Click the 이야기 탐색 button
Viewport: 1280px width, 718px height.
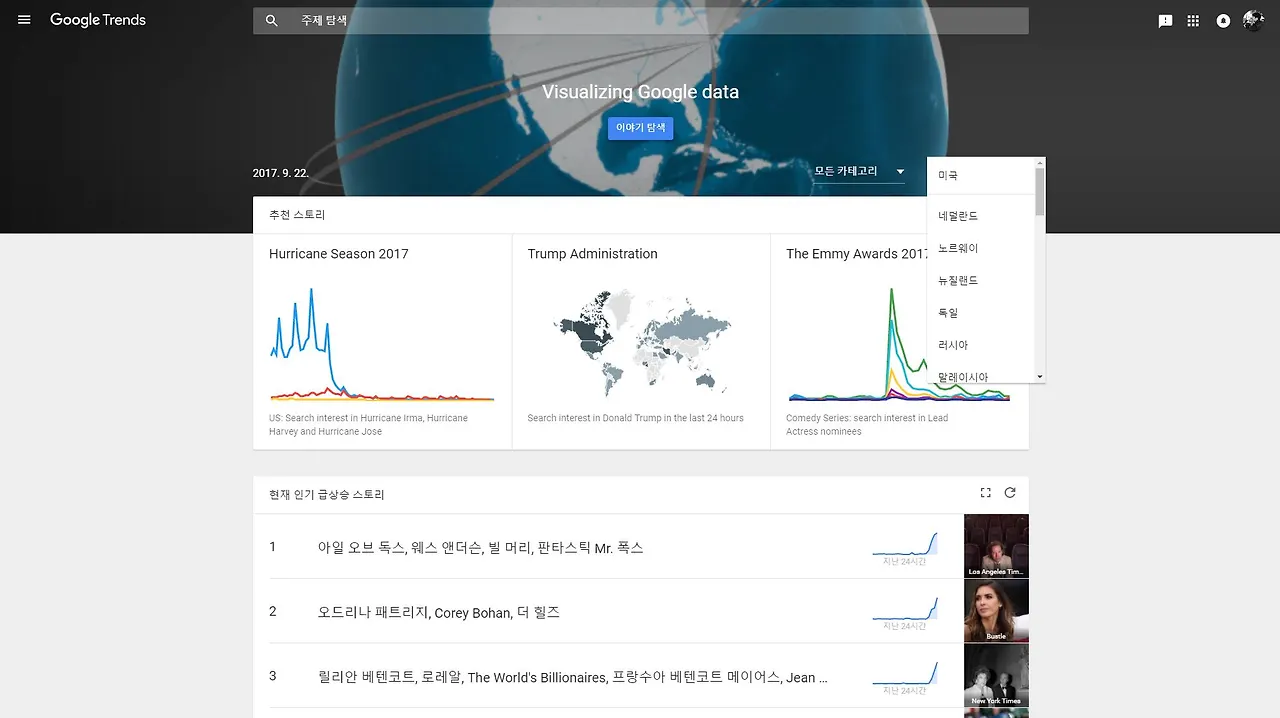(640, 128)
